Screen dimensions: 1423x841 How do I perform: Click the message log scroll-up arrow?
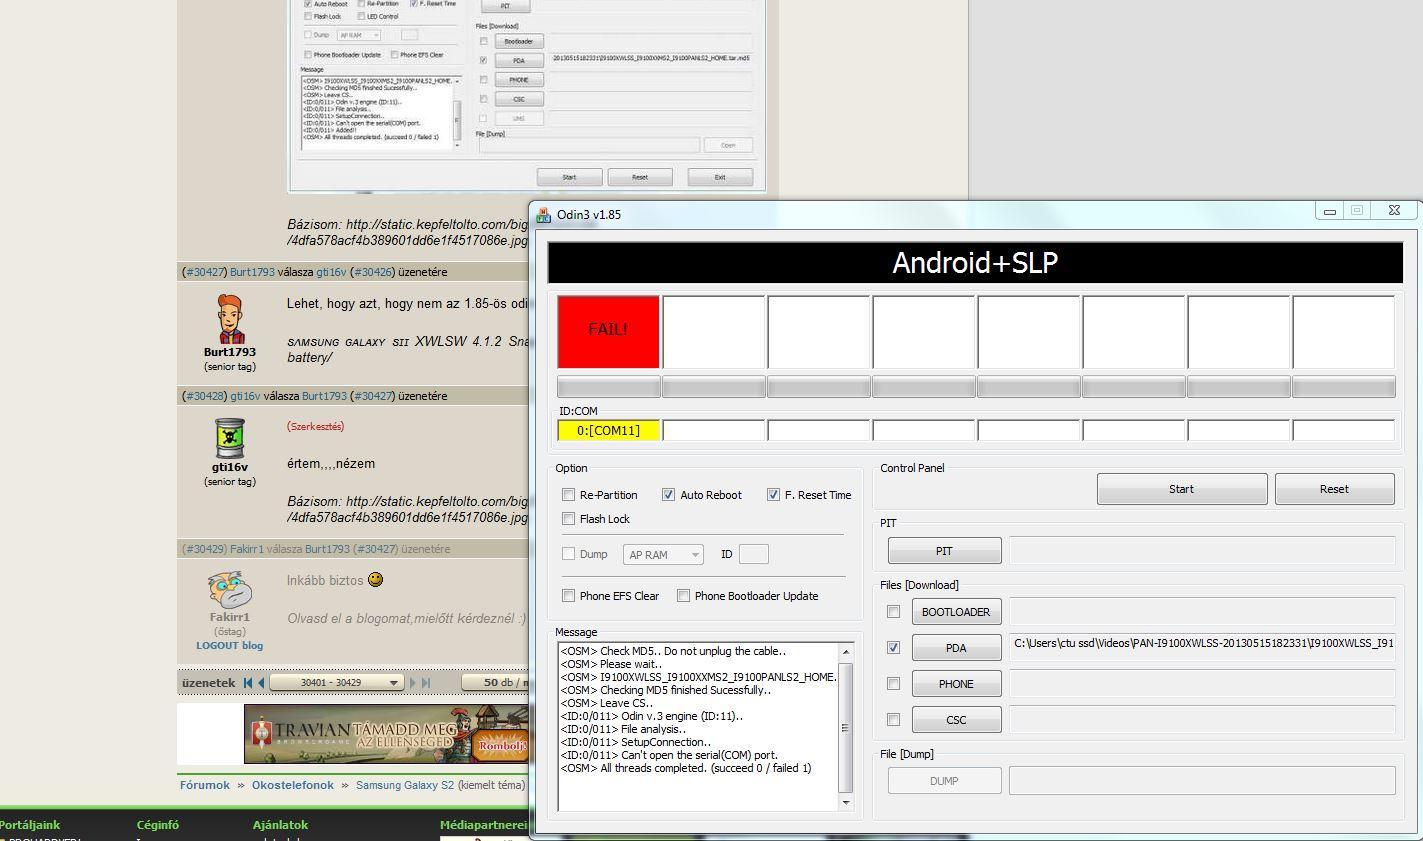pos(846,650)
